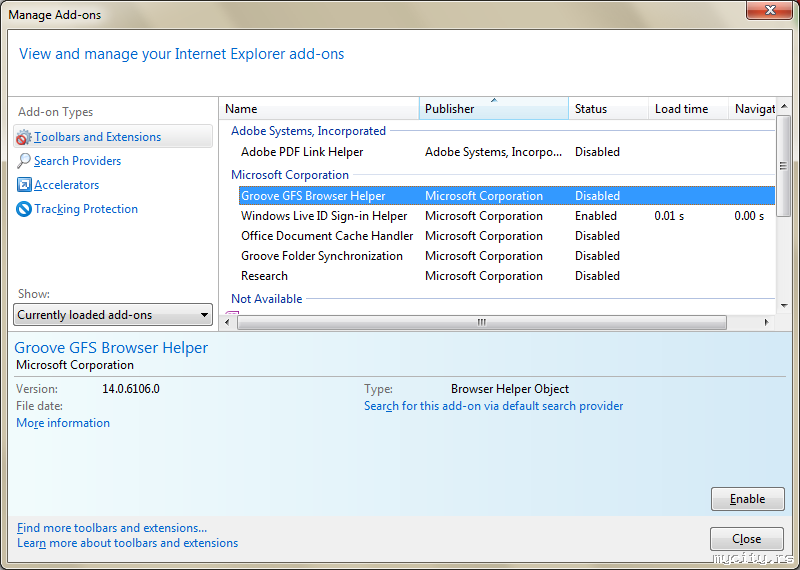This screenshot has height=570, width=800.
Task: Sort add-ons by Name column
Action: click(x=318, y=109)
